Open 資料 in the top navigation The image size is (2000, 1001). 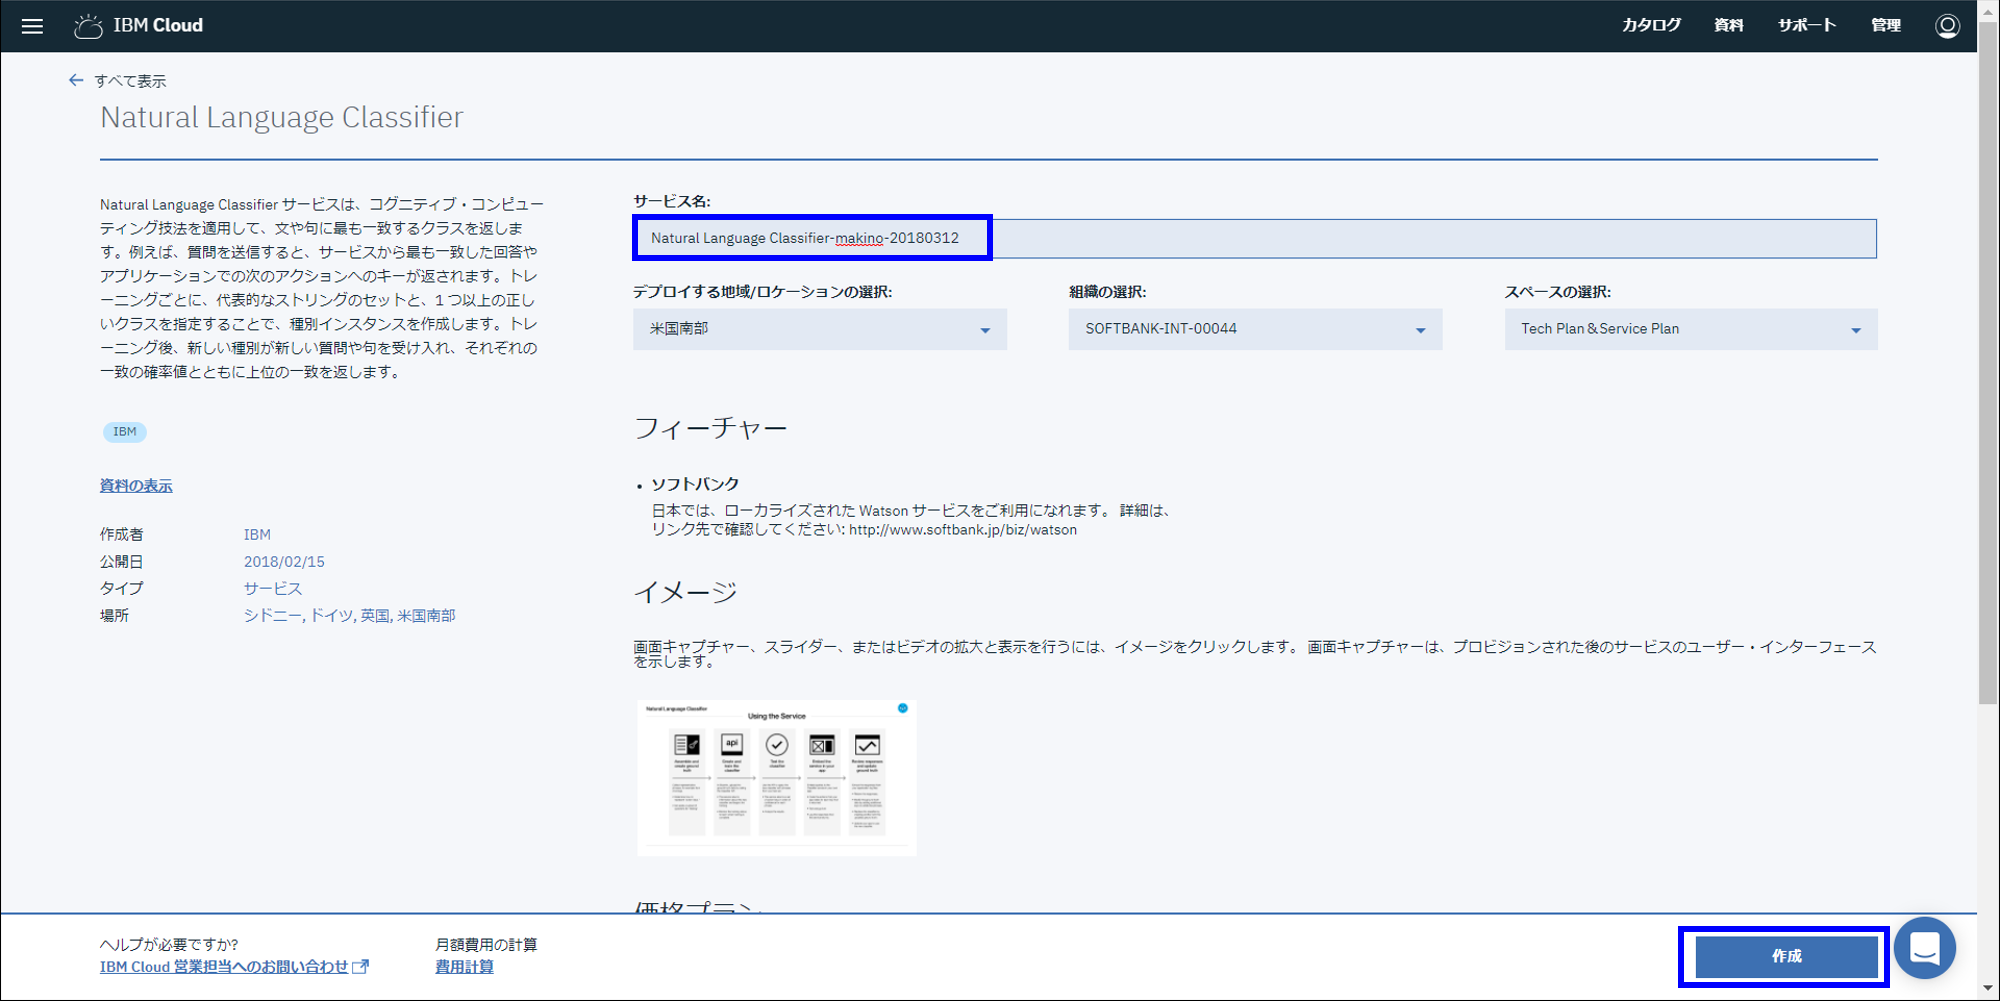tap(1729, 25)
